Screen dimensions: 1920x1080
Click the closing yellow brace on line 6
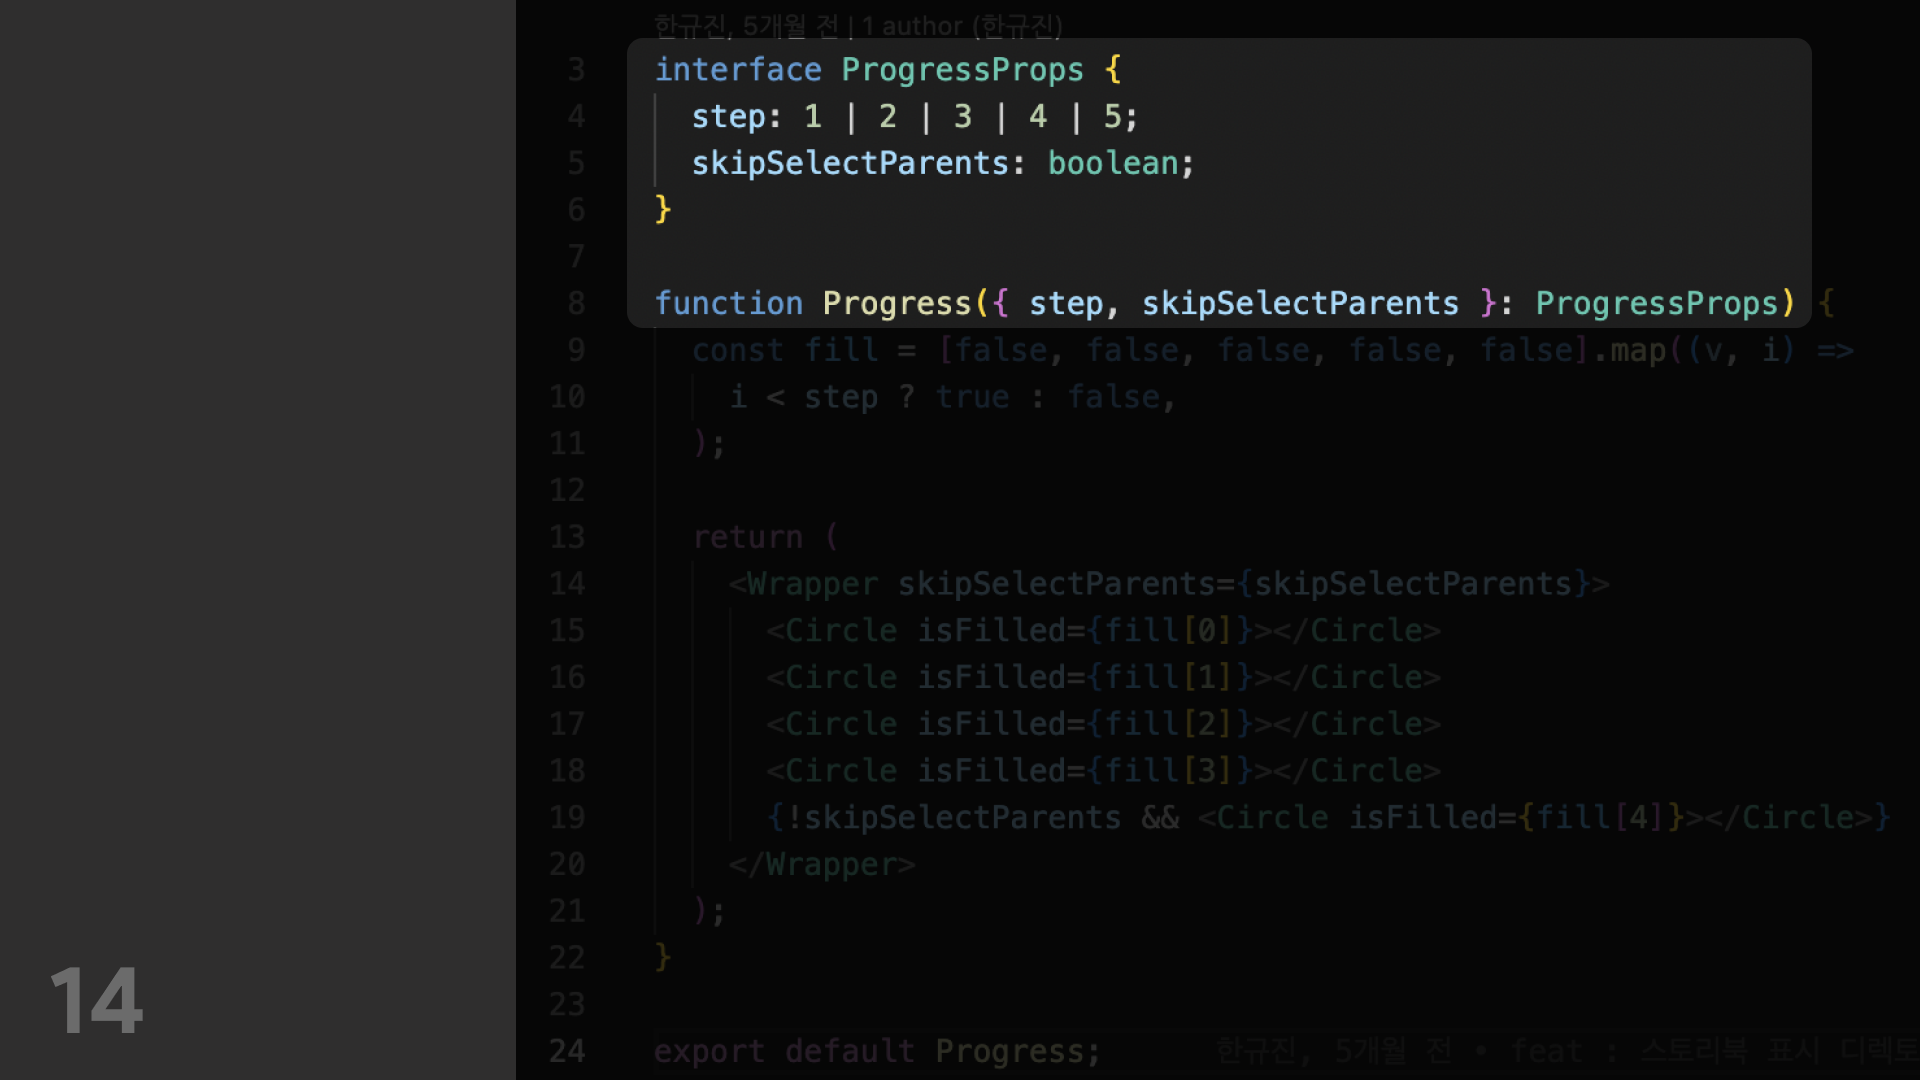tap(662, 209)
